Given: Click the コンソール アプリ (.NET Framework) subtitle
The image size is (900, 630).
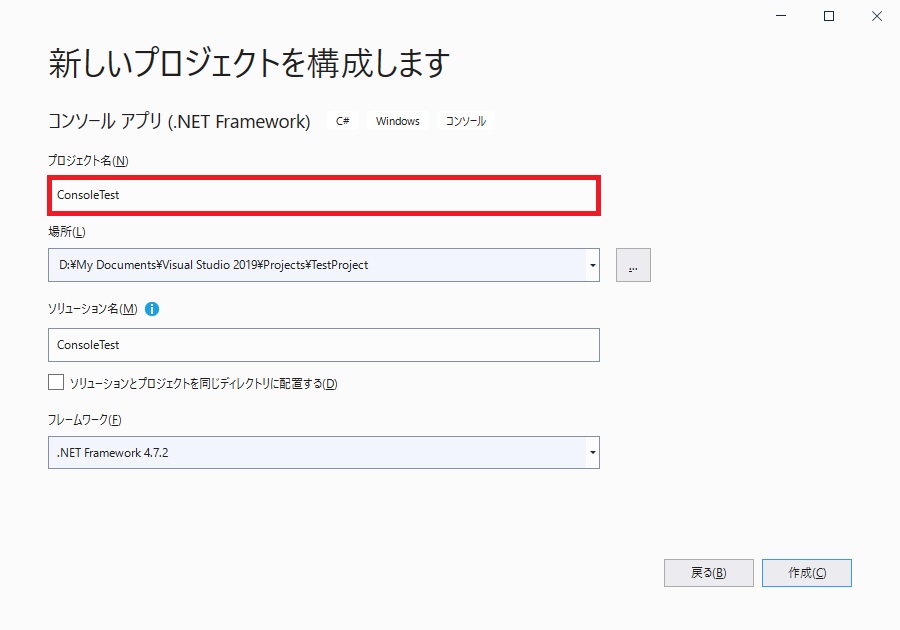Looking at the screenshot, I should 179,122.
